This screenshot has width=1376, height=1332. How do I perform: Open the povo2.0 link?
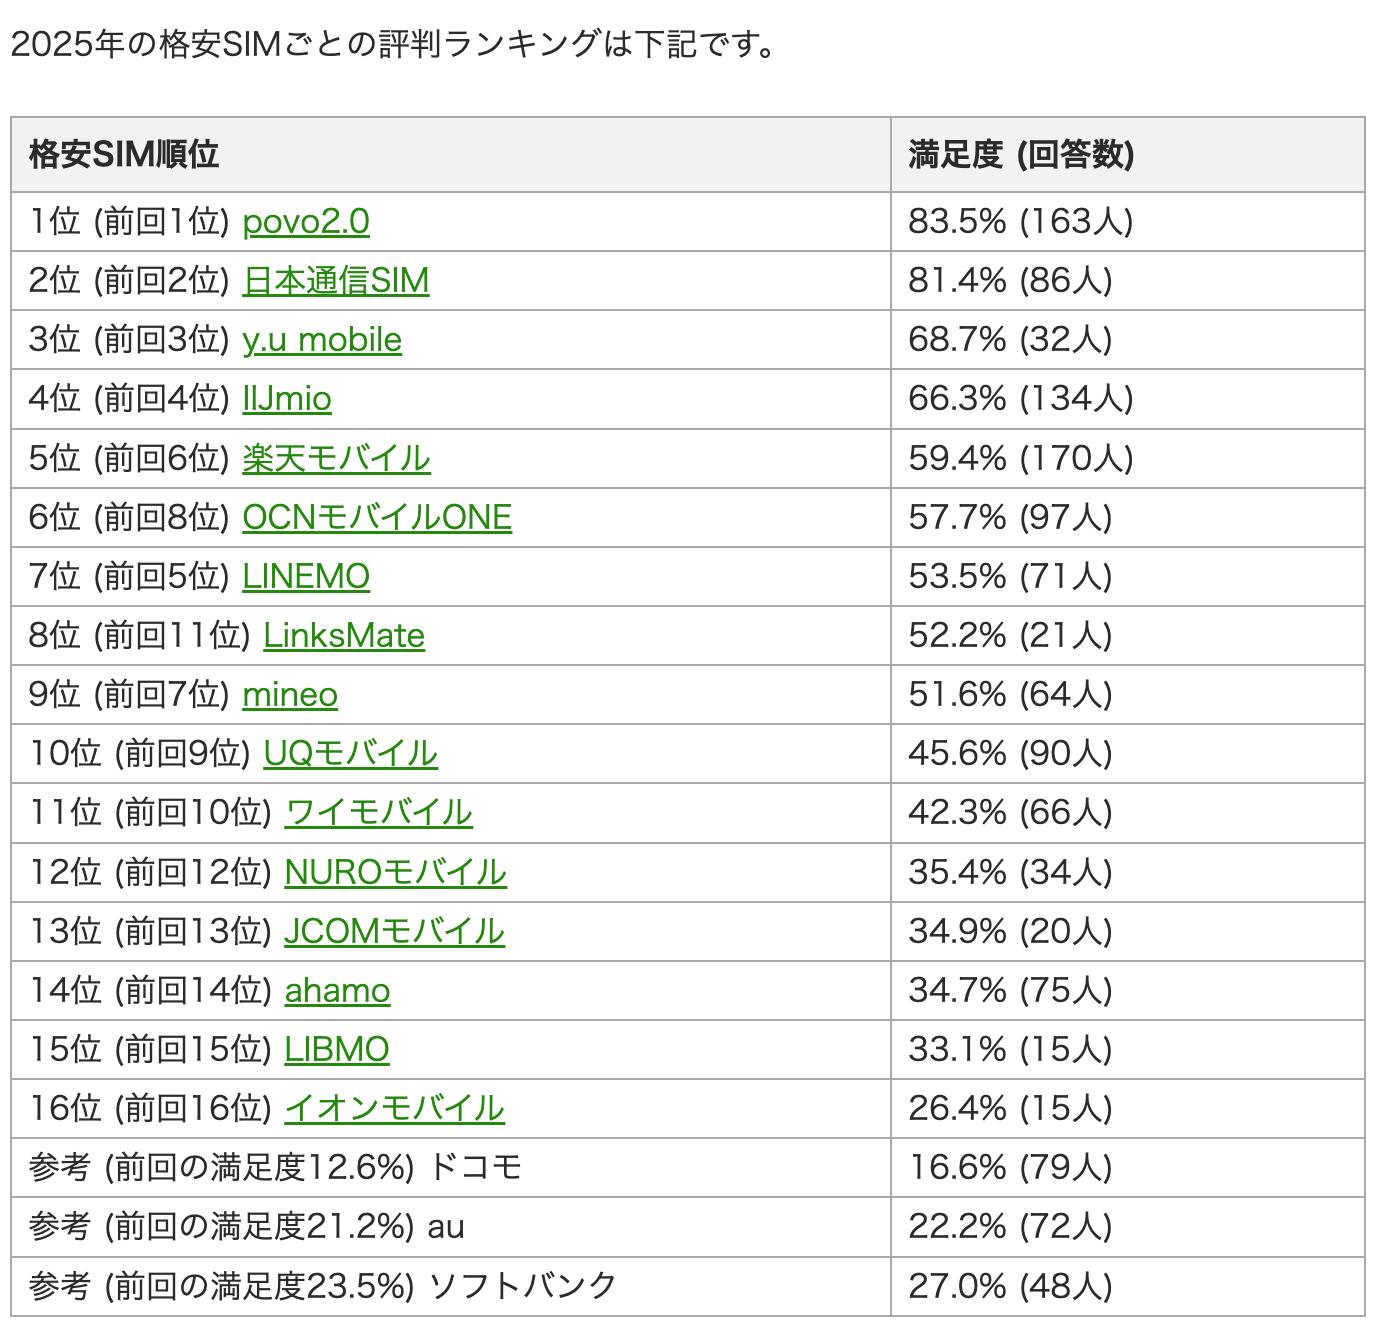(306, 221)
